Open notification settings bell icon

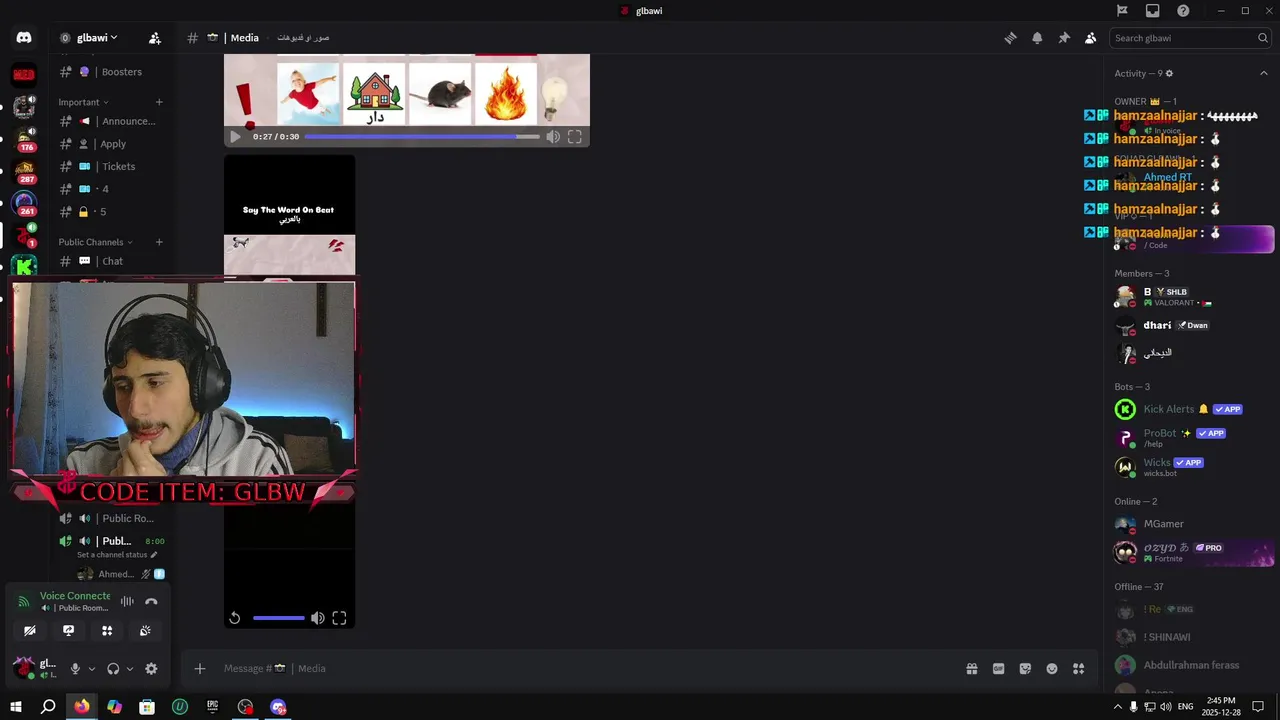coord(1037,38)
